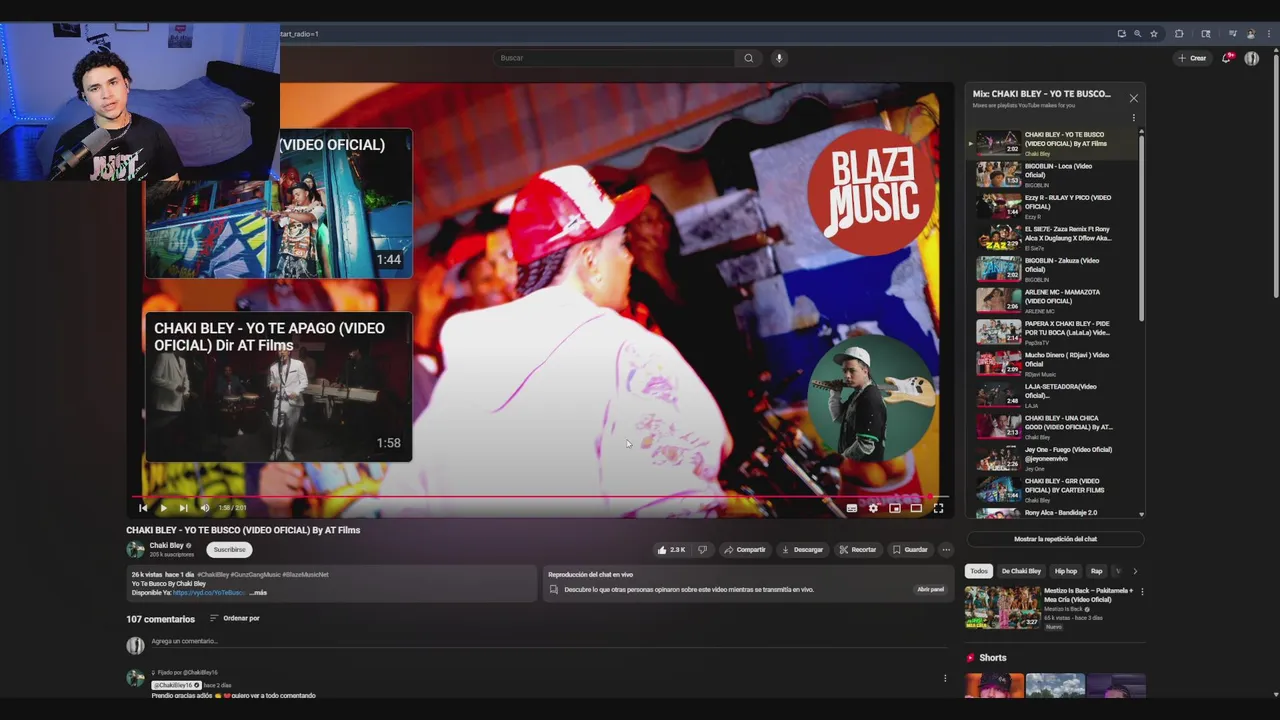
Task: Open end-screen card with 1:44 duration
Action: (x=278, y=203)
